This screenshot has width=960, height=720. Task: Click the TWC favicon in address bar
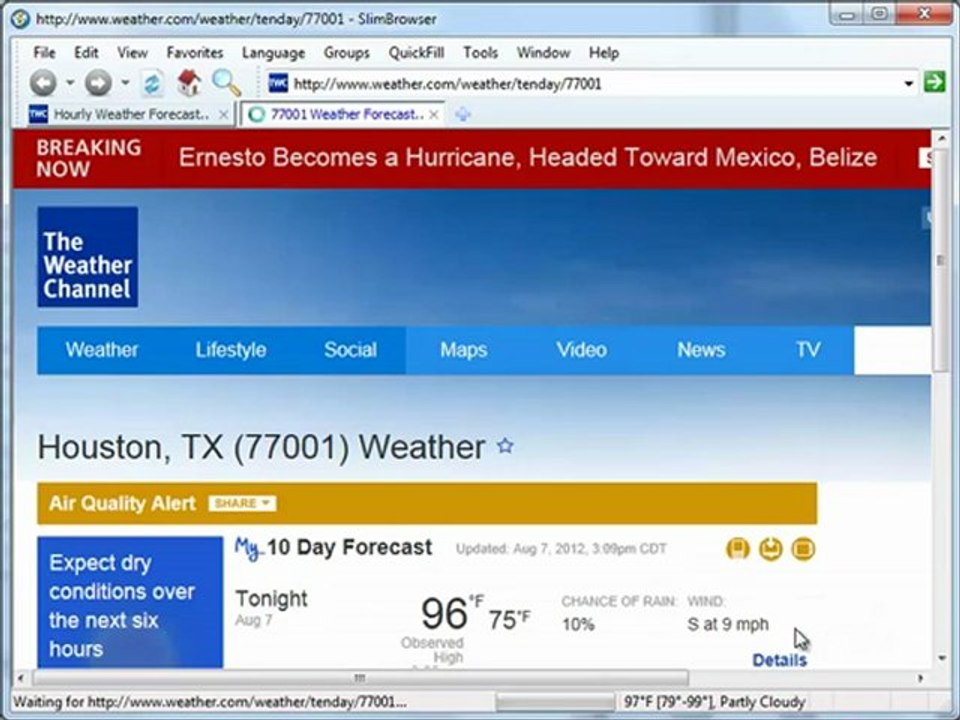coord(278,83)
